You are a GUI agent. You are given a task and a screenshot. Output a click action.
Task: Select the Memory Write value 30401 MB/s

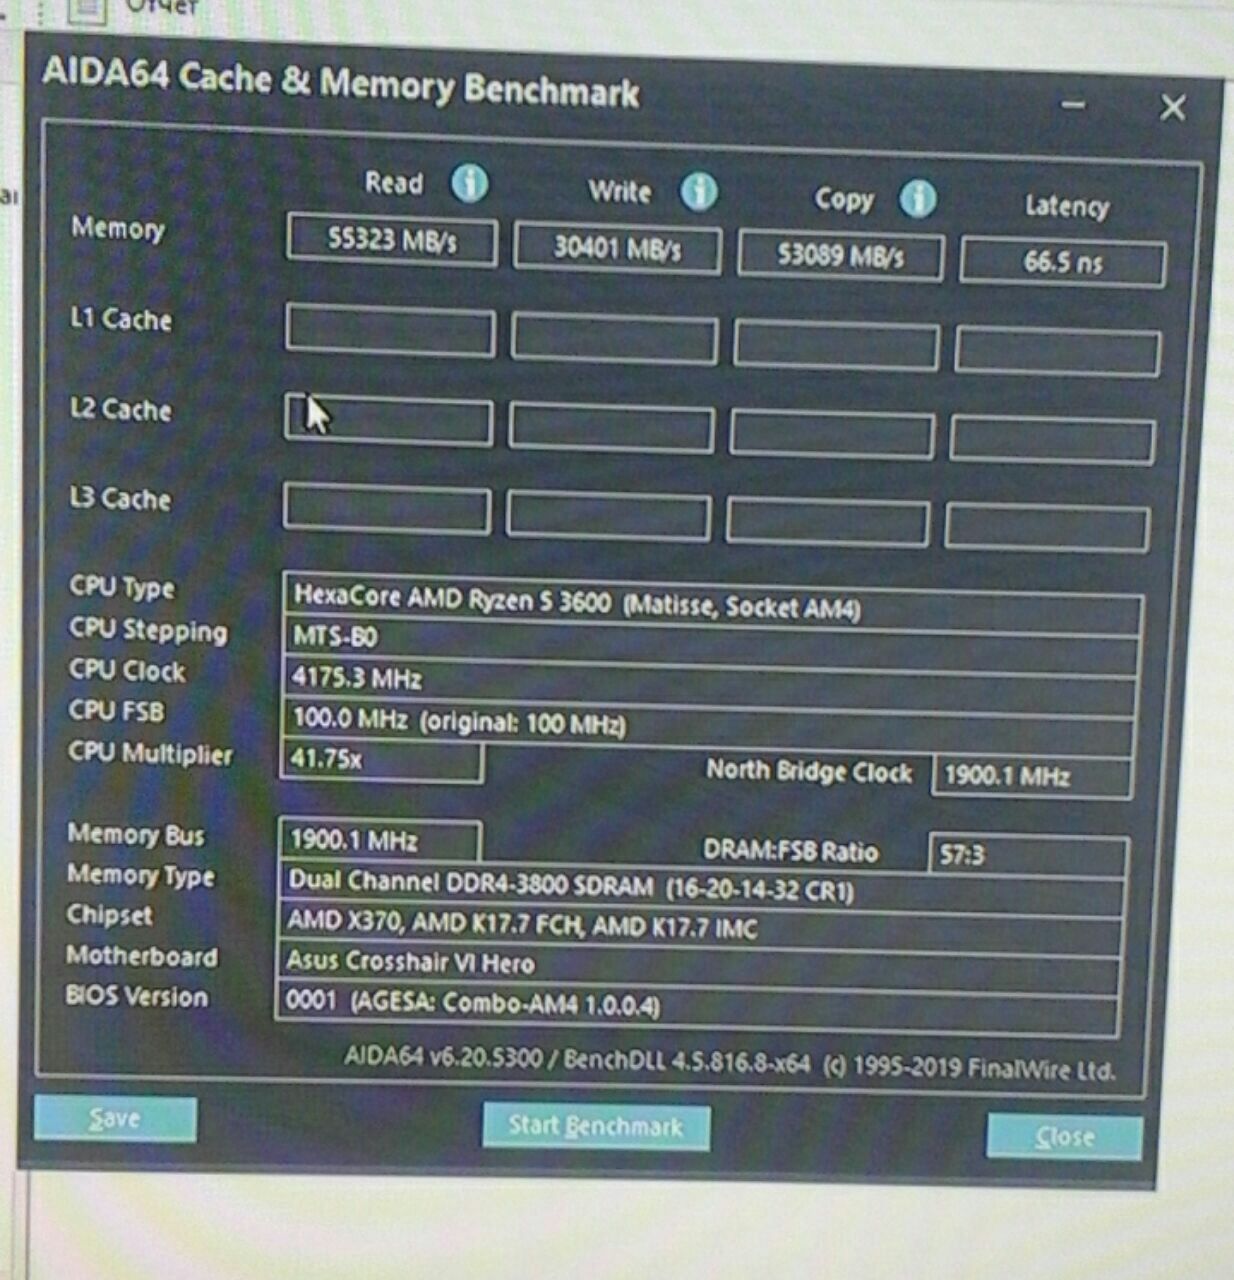(617, 248)
